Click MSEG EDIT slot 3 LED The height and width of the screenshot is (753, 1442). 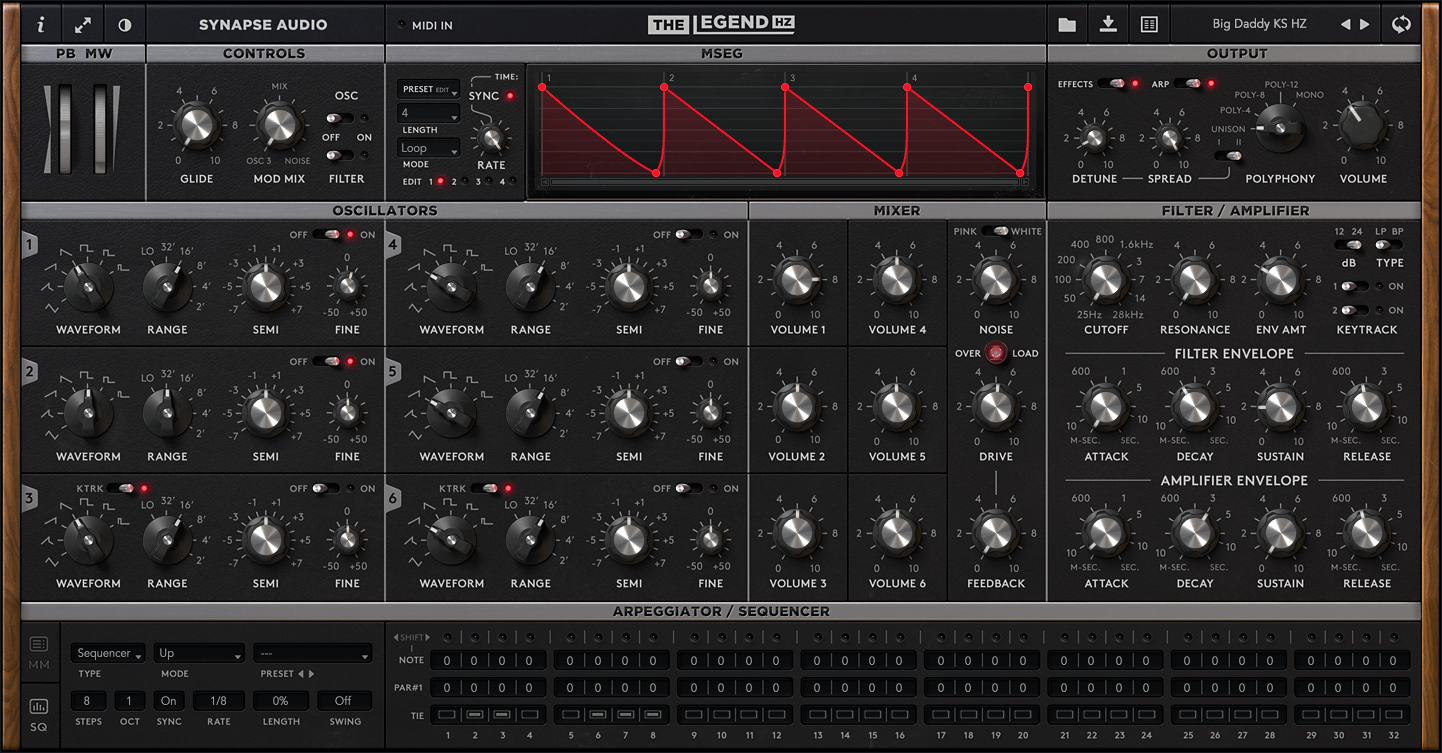point(488,182)
